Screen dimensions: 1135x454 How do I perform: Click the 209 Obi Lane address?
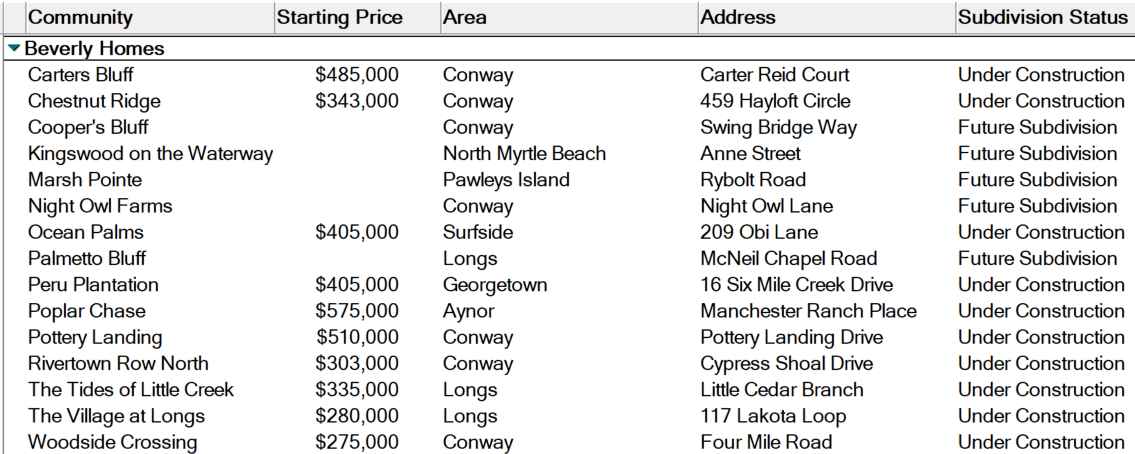click(x=759, y=232)
